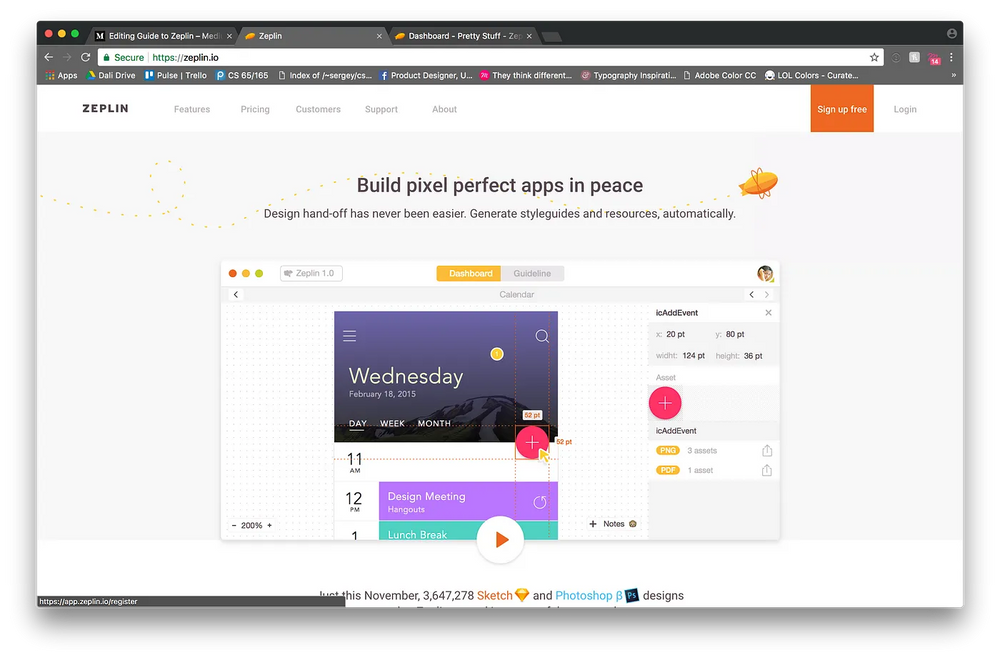
Task: Click the bookmark star in the address bar
Action: click(875, 57)
